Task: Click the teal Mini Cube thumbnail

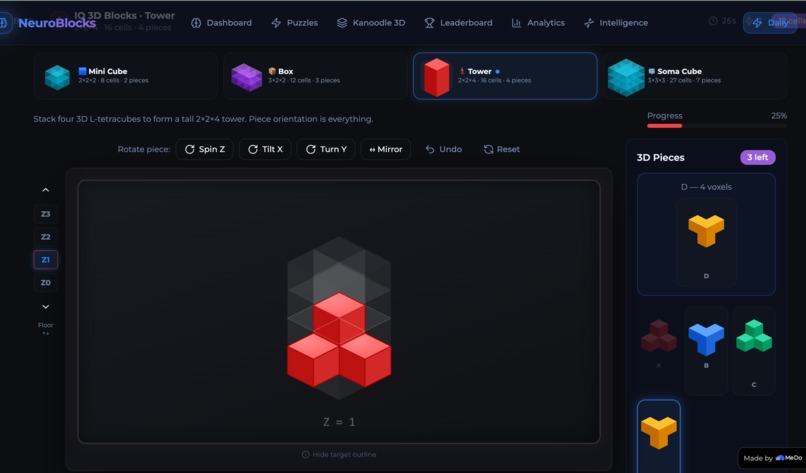Action: (57, 77)
